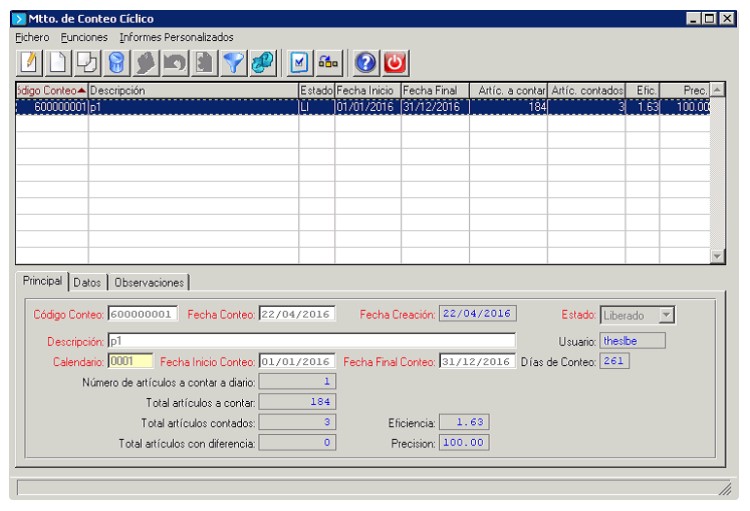Click the application icon in title bar
Image resolution: width=750 pixels, height=511 pixels.
click(x=19, y=19)
